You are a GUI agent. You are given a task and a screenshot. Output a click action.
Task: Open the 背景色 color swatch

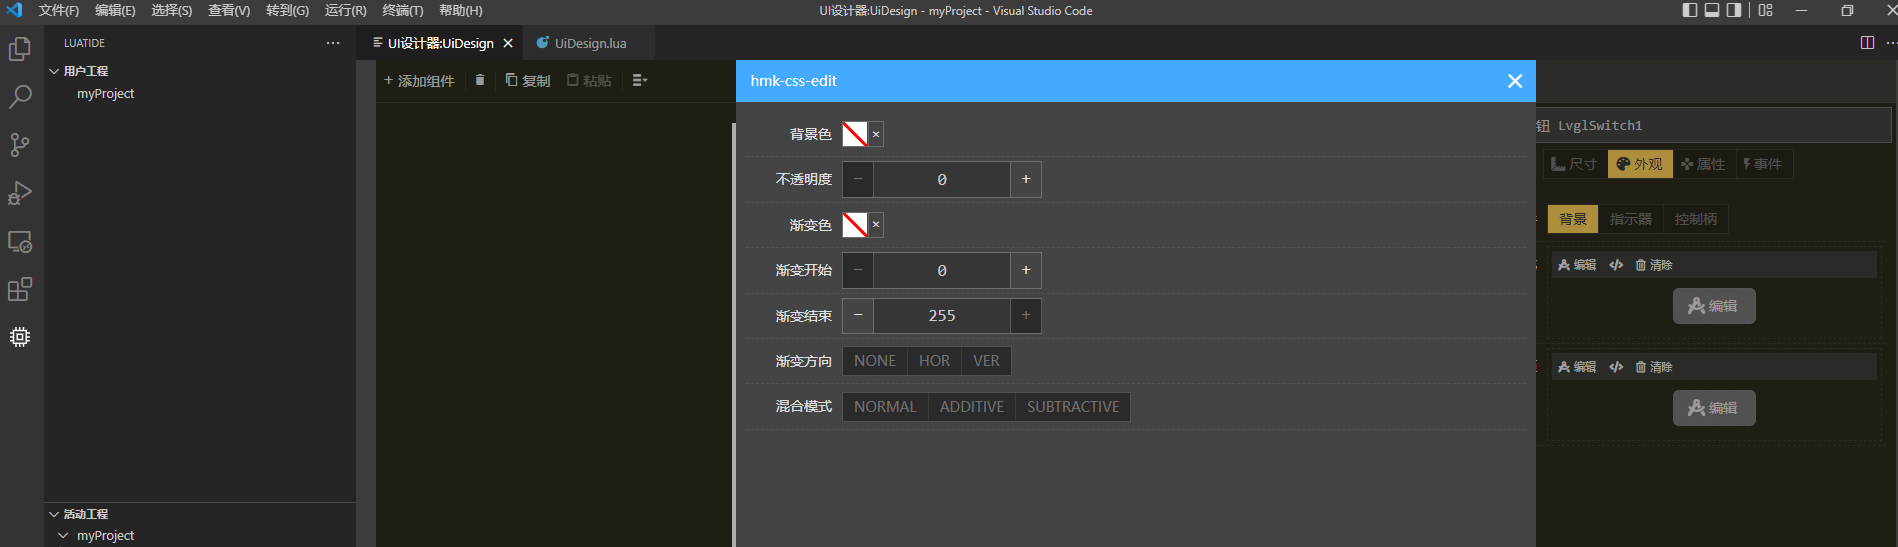855,134
